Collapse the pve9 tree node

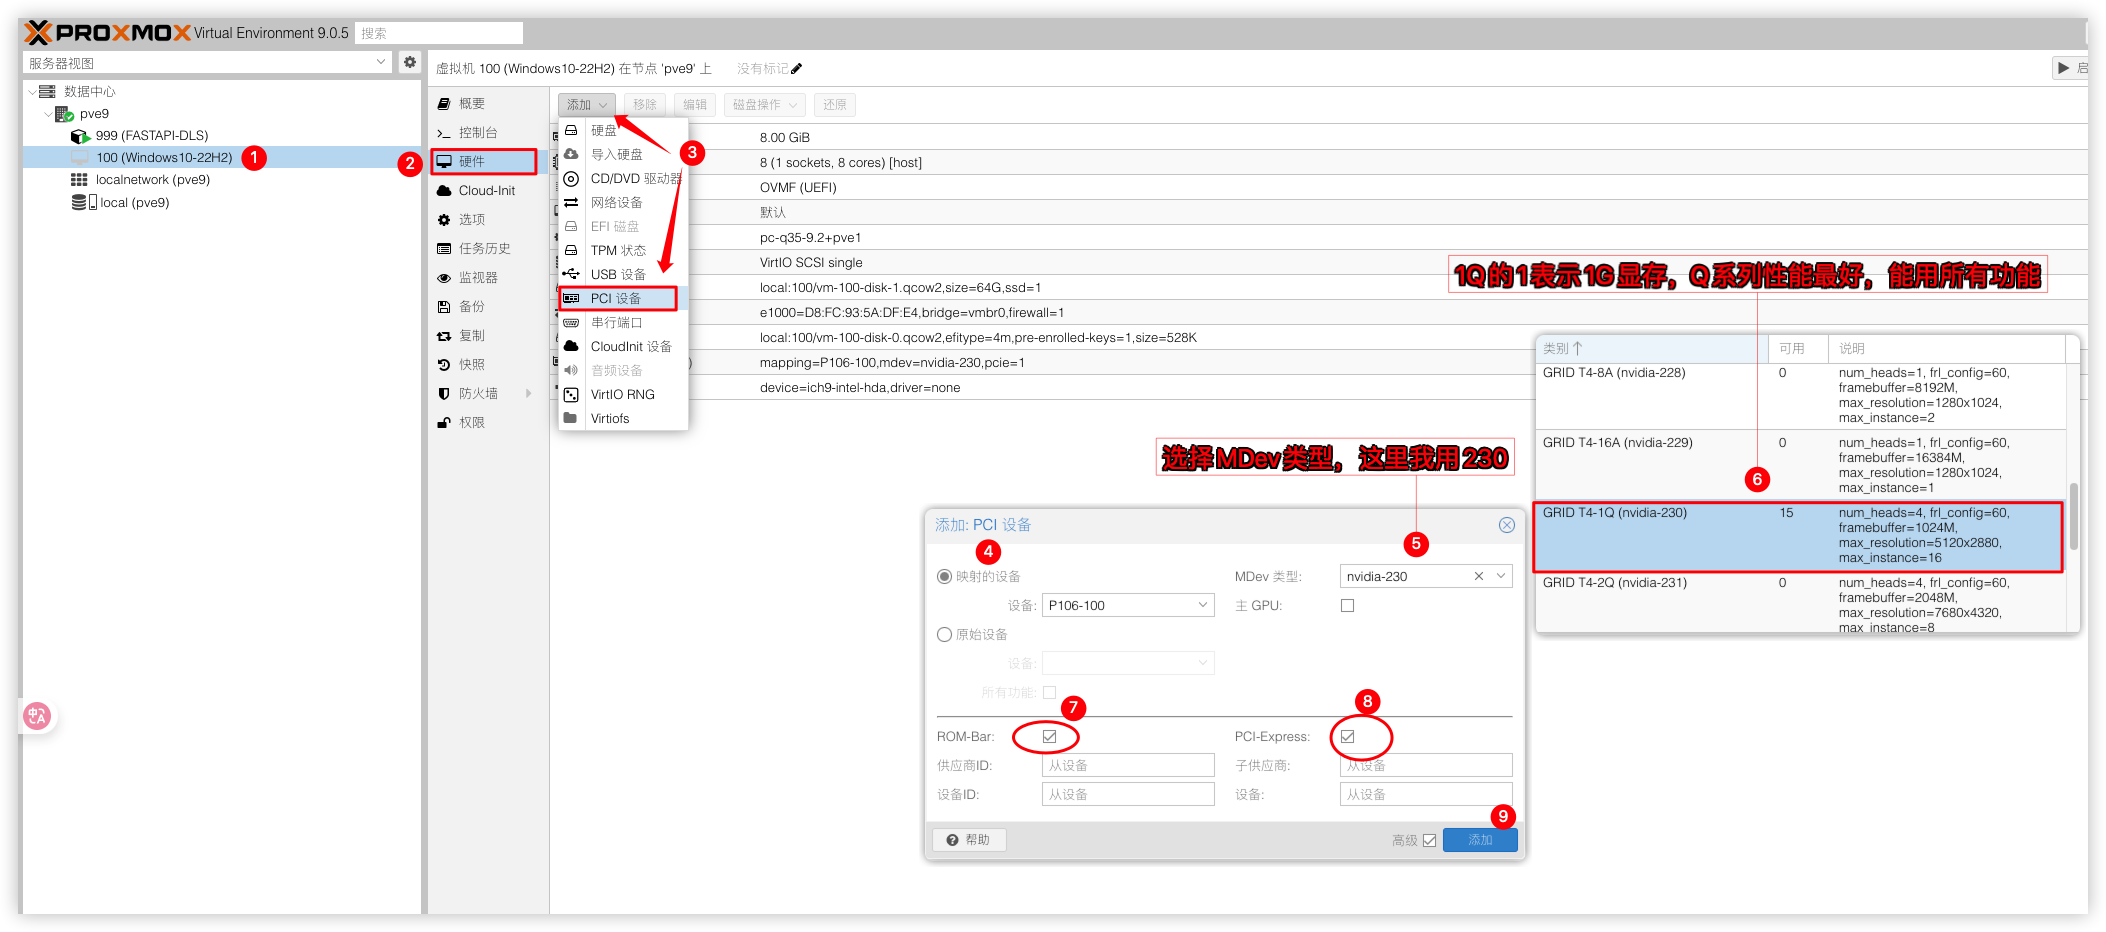click(48, 114)
